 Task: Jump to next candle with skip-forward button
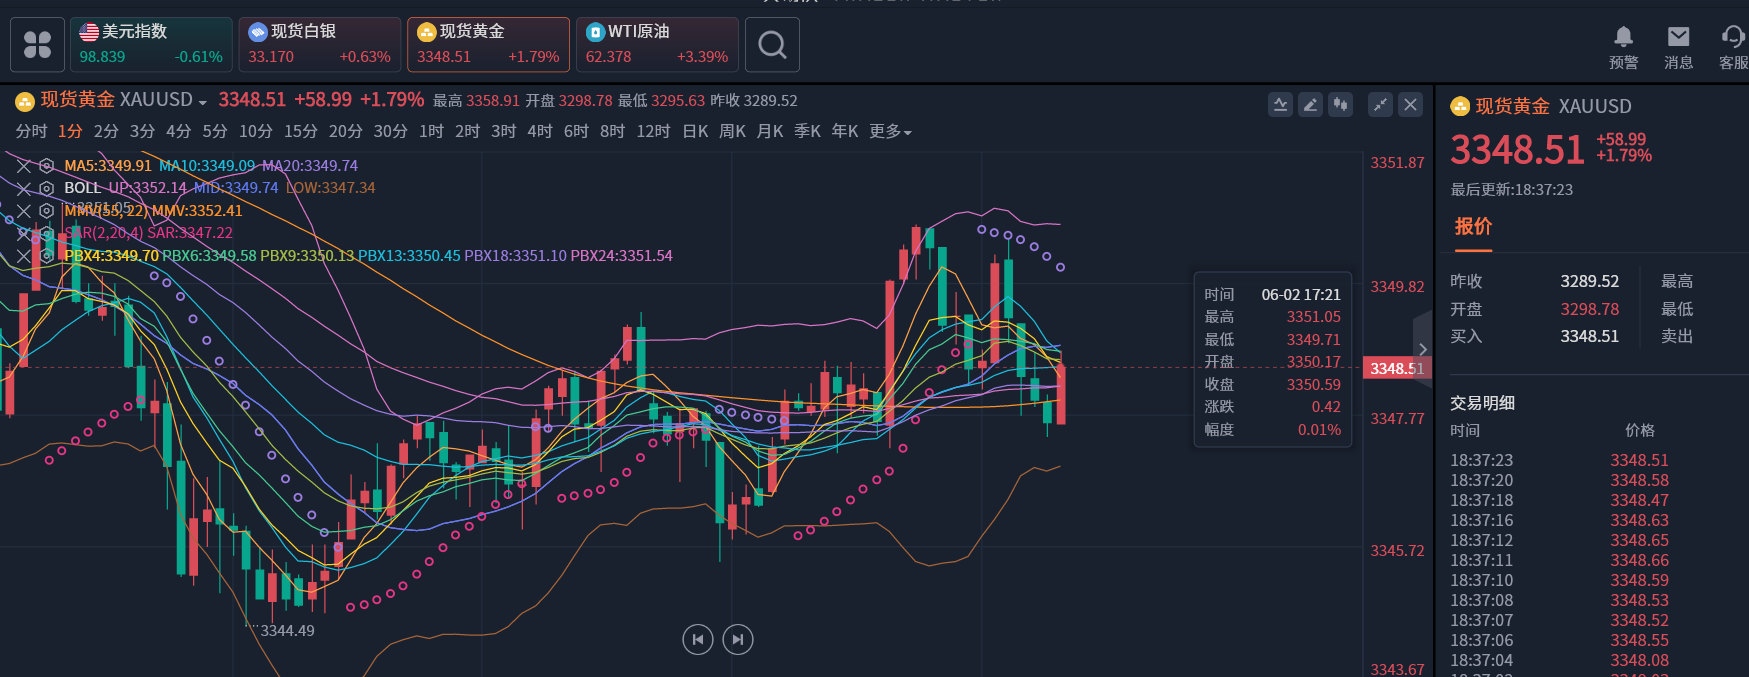738,639
